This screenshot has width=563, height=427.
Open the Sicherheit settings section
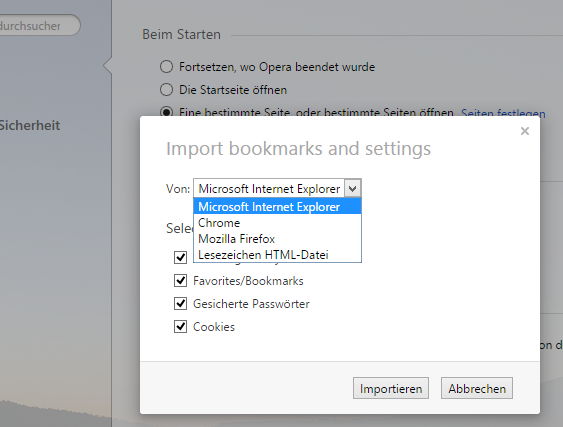pyautogui.click(x=30, y=125)
